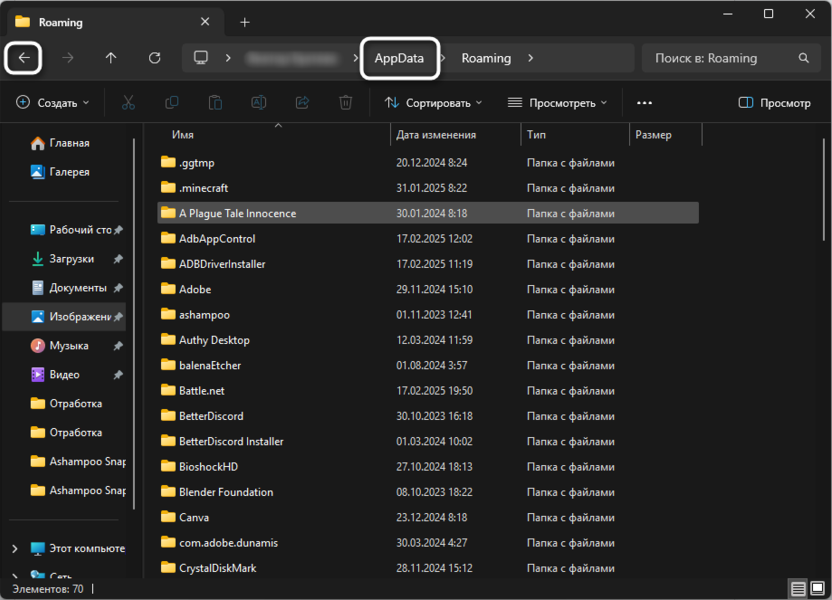Screen dimensions: 832x600
Task: Click the Rename icon in toolbar
Action: (258, 103)
